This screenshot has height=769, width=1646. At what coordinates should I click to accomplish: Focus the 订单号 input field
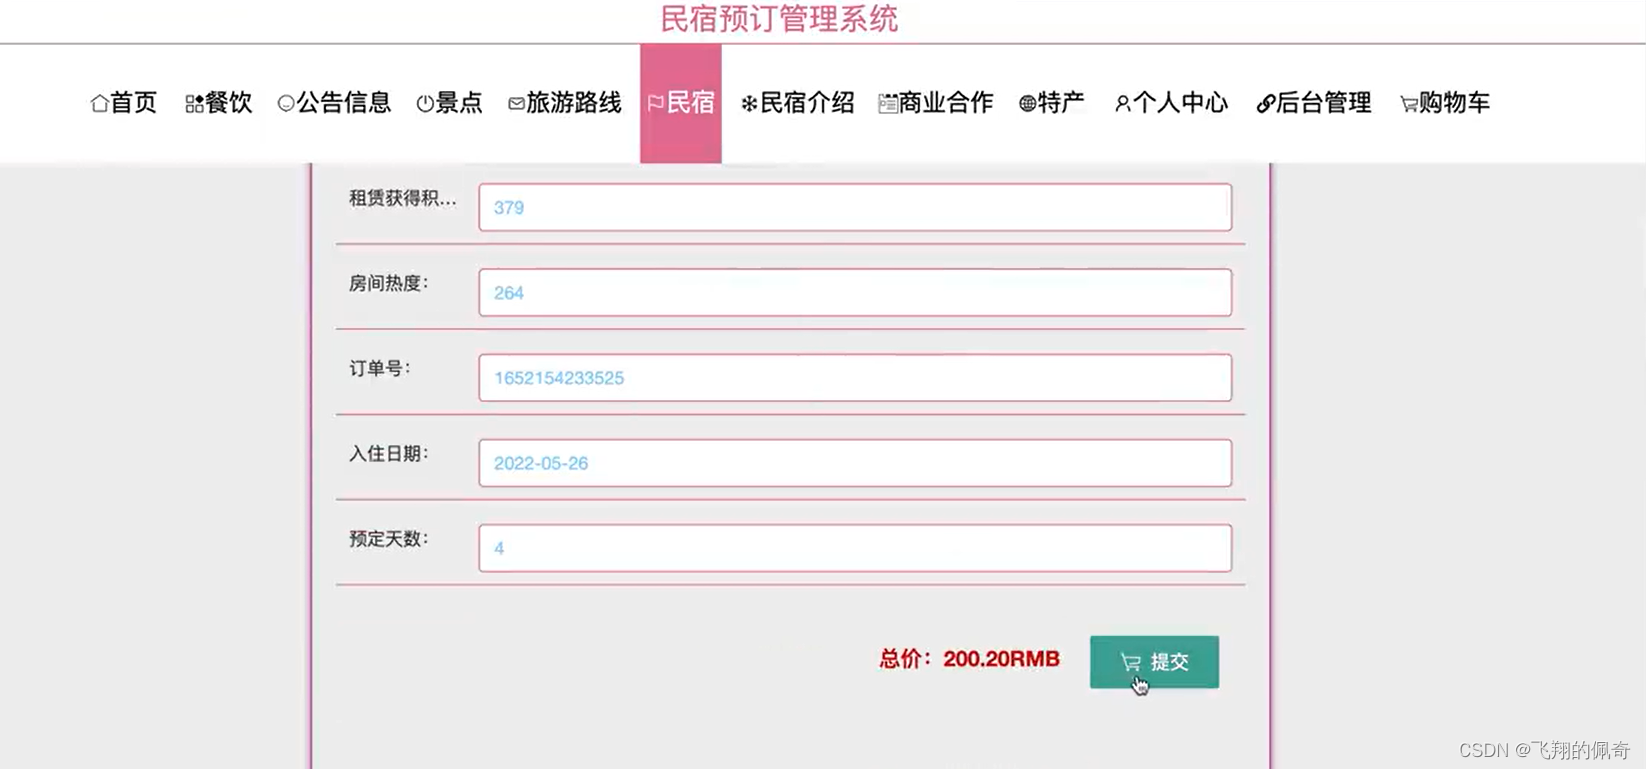[x=855, y=377]
